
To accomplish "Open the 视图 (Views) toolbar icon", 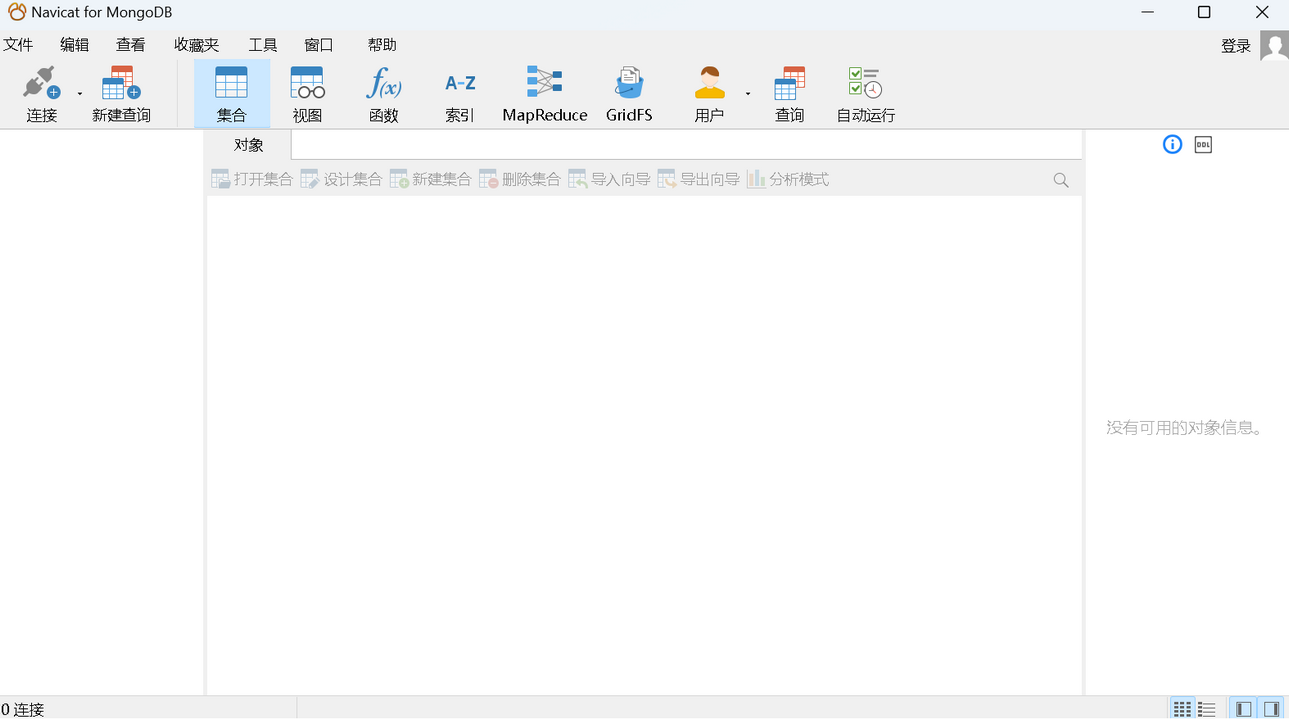I will 306,92.
